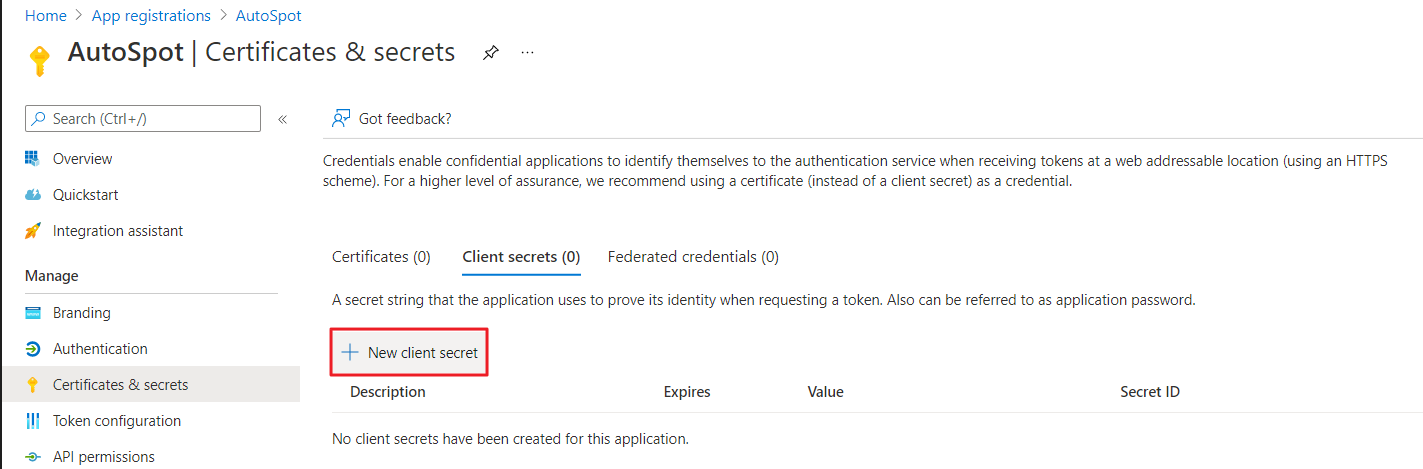Open App registrations breadcrumb link
The height and width of the screenshot is (469, 1423).
pyautogui.click(x=151, y=16)
